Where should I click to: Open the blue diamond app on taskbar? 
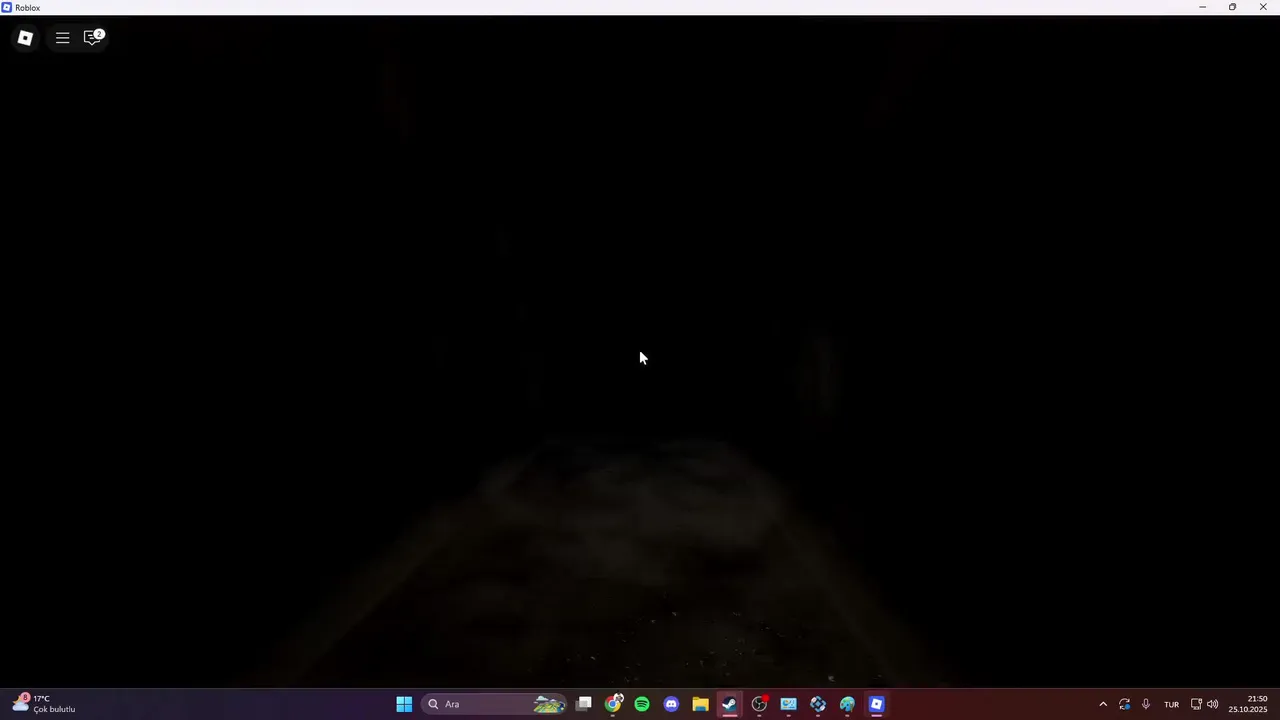pyautogui.click(x=818, y=704)
